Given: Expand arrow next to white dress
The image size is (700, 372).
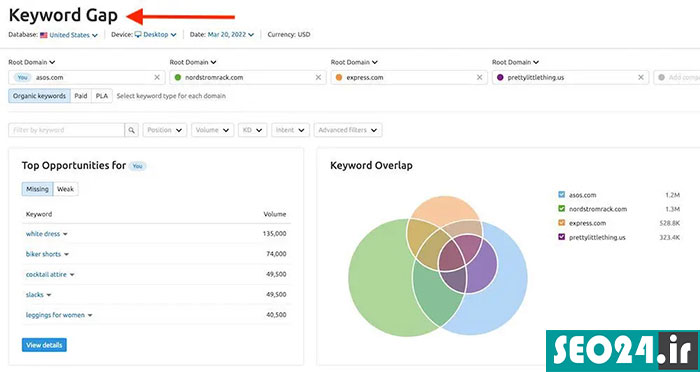Looking at the screenshot, I should pyautogui.click(x=65, y=234).
